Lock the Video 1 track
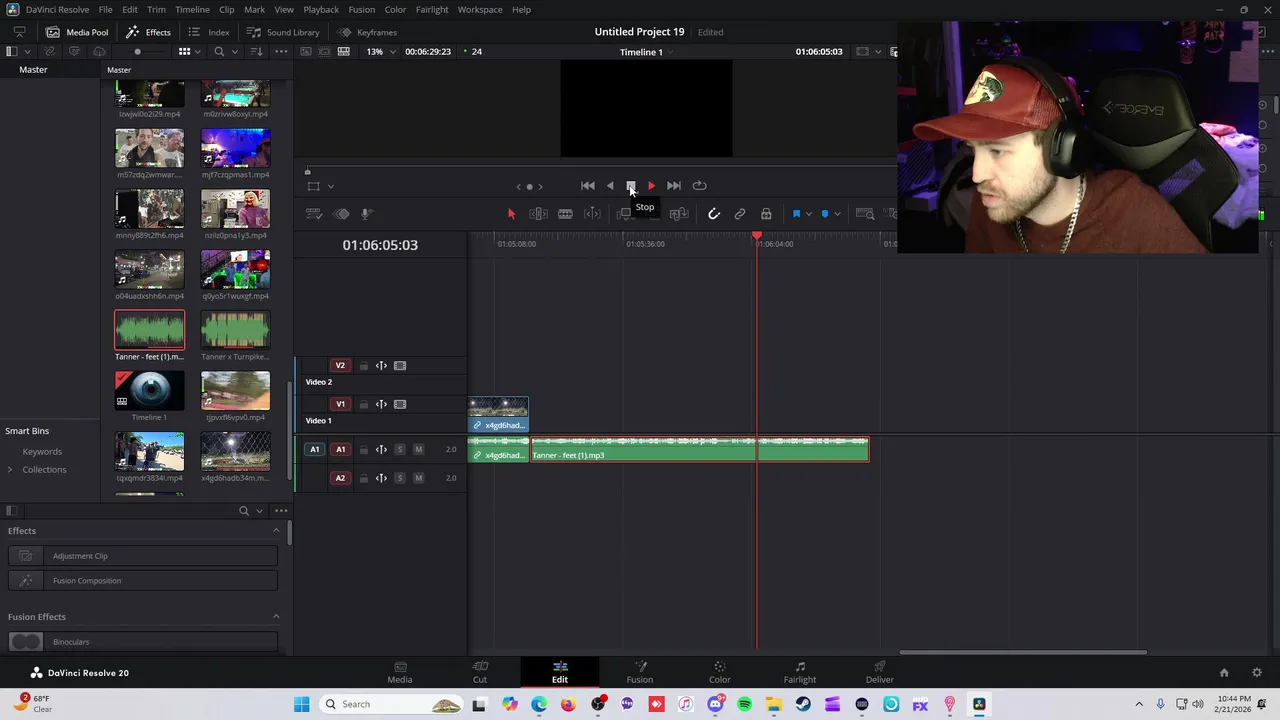The width and height of the screenshot is (1280, 720). tap(364, 404)
